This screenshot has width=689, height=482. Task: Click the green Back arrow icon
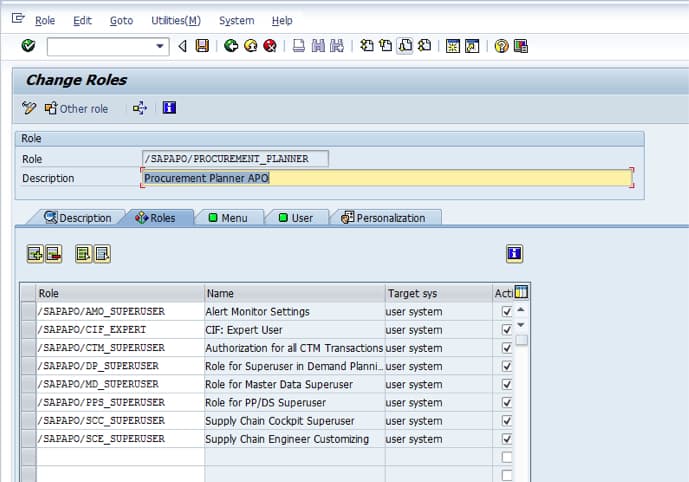tap(231, 46)
